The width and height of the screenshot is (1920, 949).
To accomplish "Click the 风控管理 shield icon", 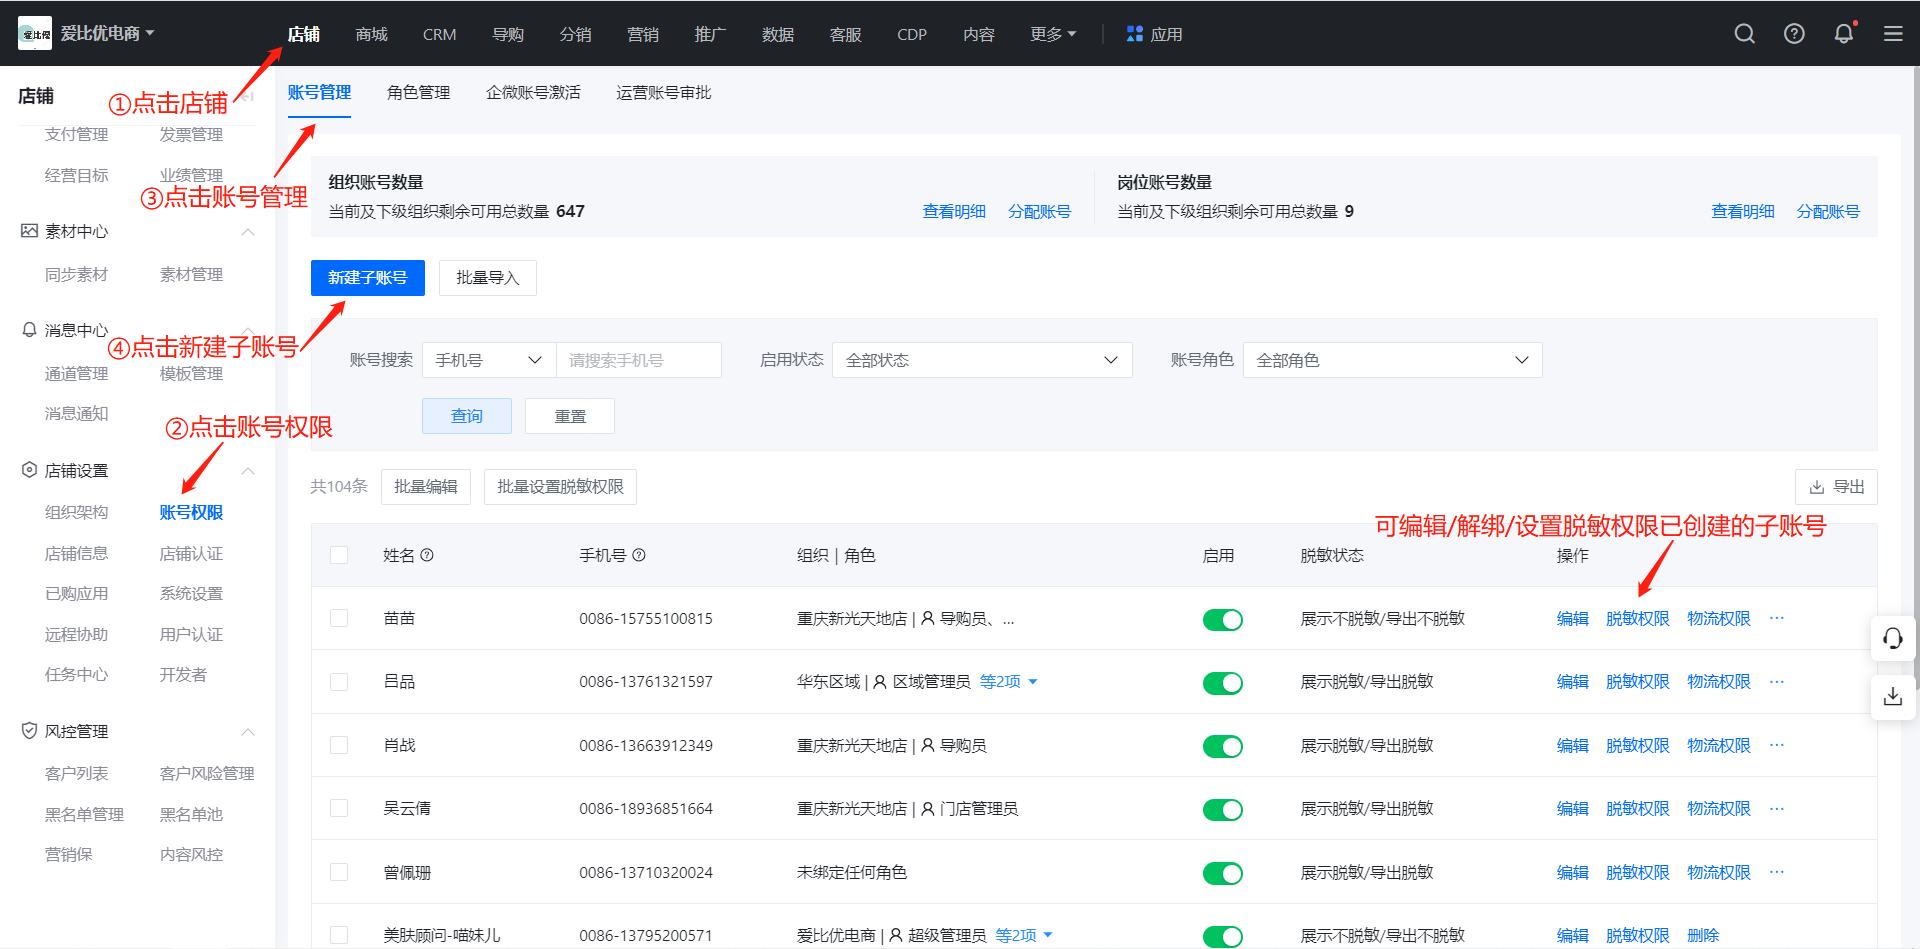I will (x=29, y=731).
